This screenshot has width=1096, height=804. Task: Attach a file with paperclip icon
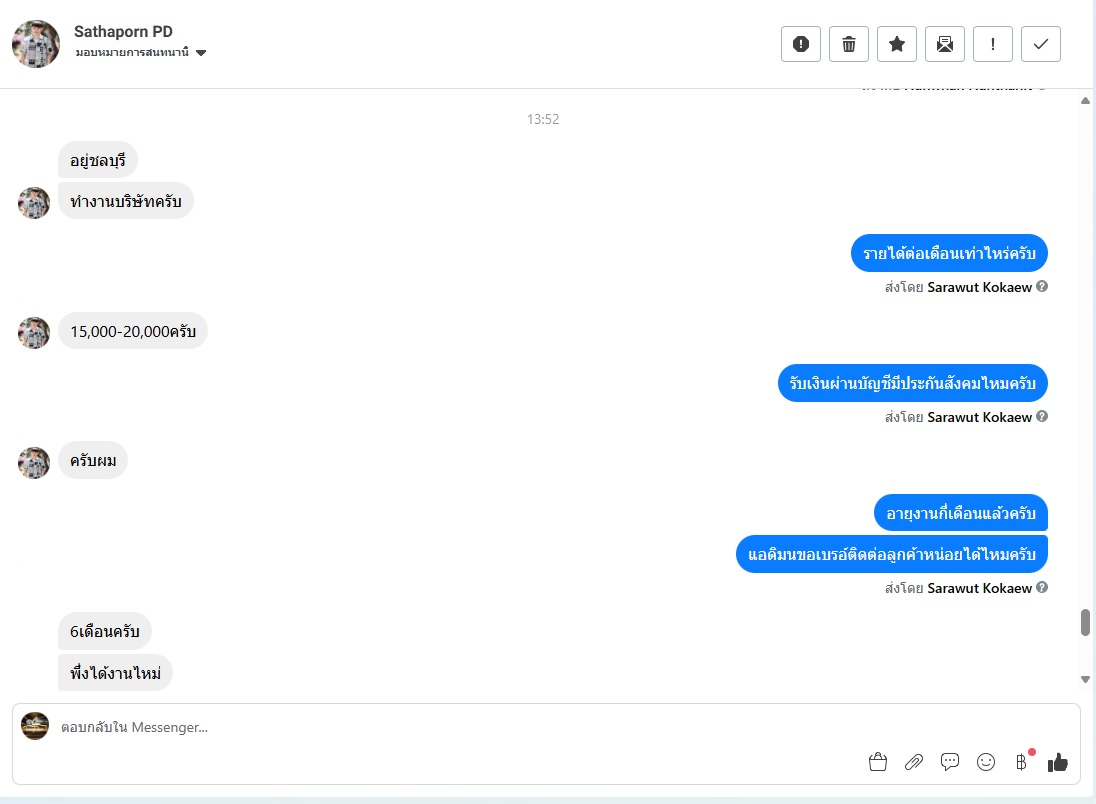(x=914, y=761)
